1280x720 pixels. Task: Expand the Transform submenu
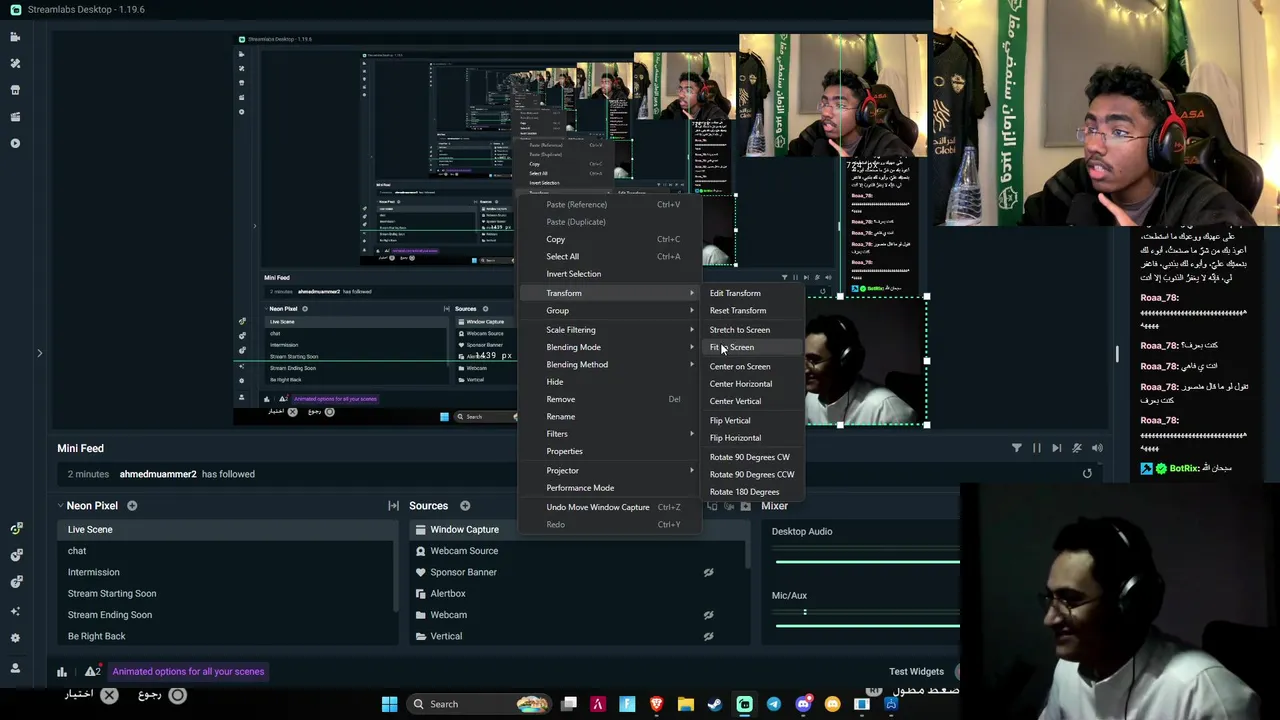pos(610,293)
